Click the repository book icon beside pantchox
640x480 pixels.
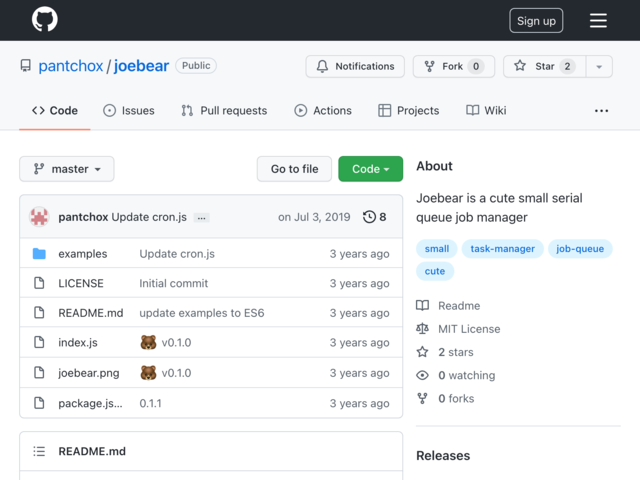pos(26,66)
